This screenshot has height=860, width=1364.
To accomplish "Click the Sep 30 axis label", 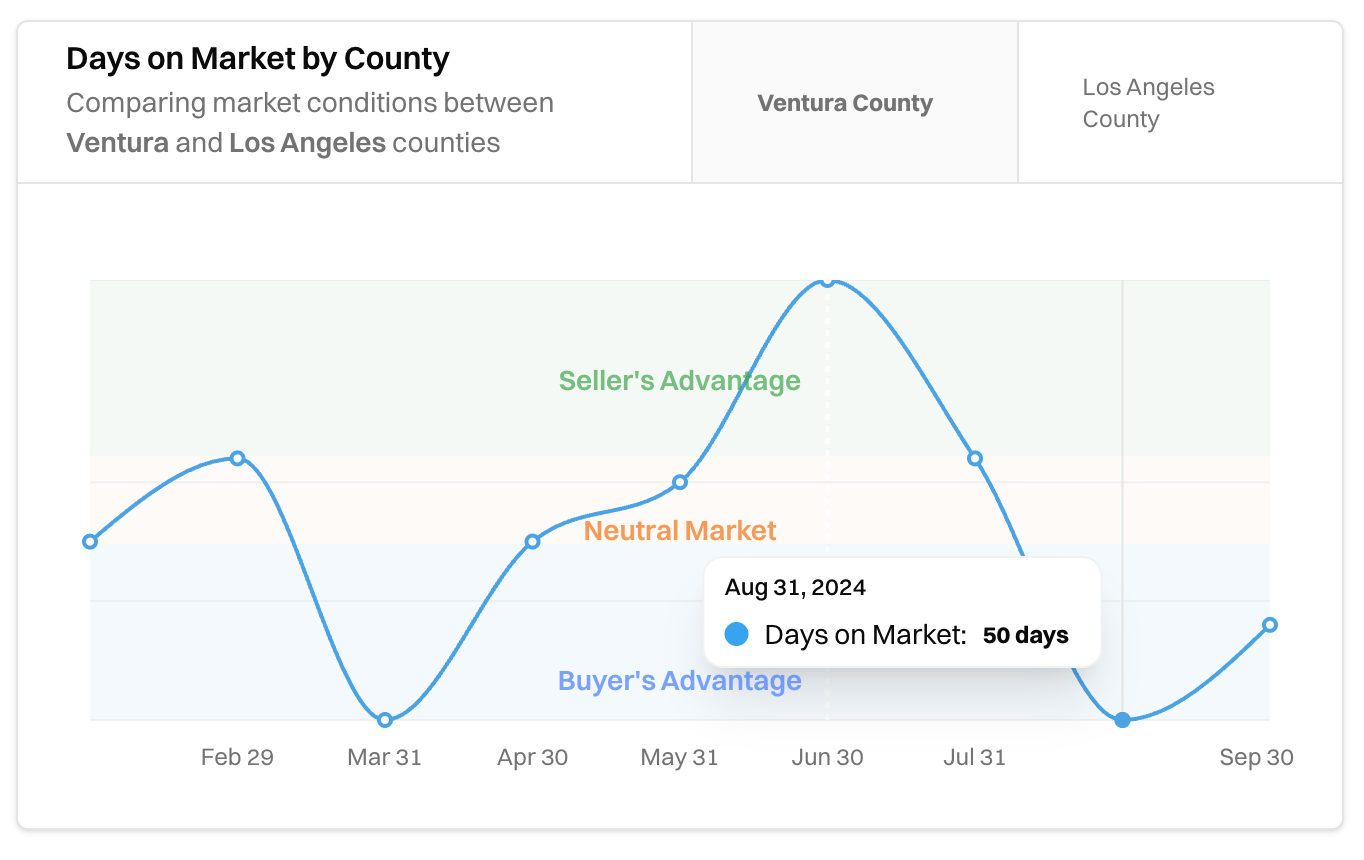I will pos(1256,757).
